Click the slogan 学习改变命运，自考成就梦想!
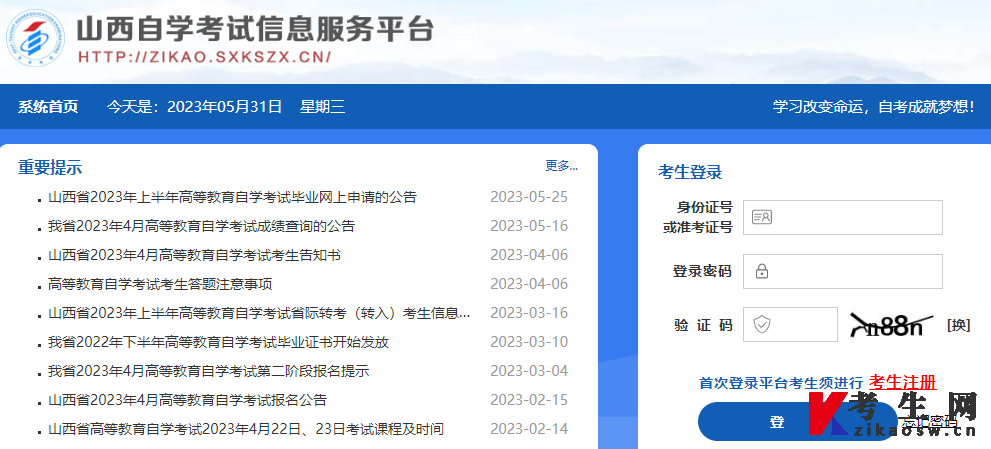 (x=873, y=106)
